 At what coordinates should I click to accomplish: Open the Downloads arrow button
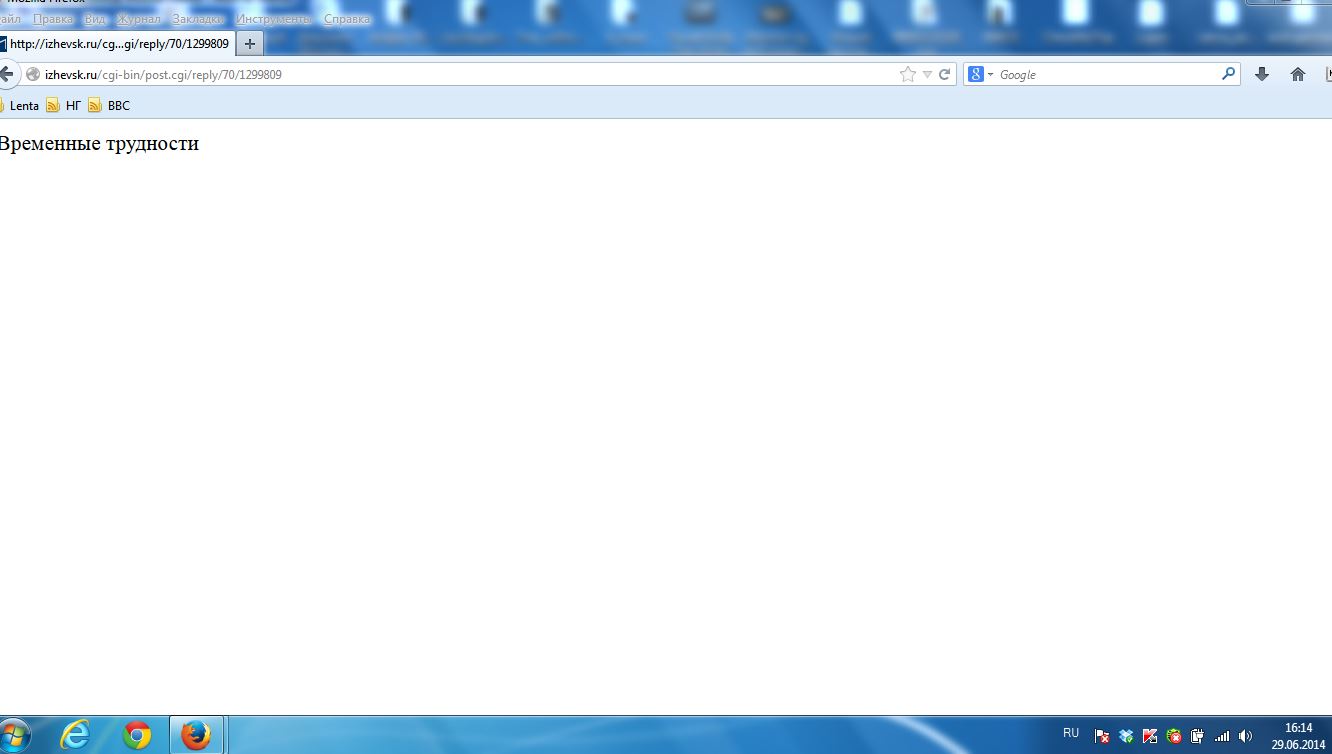[x=1262, y=74]
